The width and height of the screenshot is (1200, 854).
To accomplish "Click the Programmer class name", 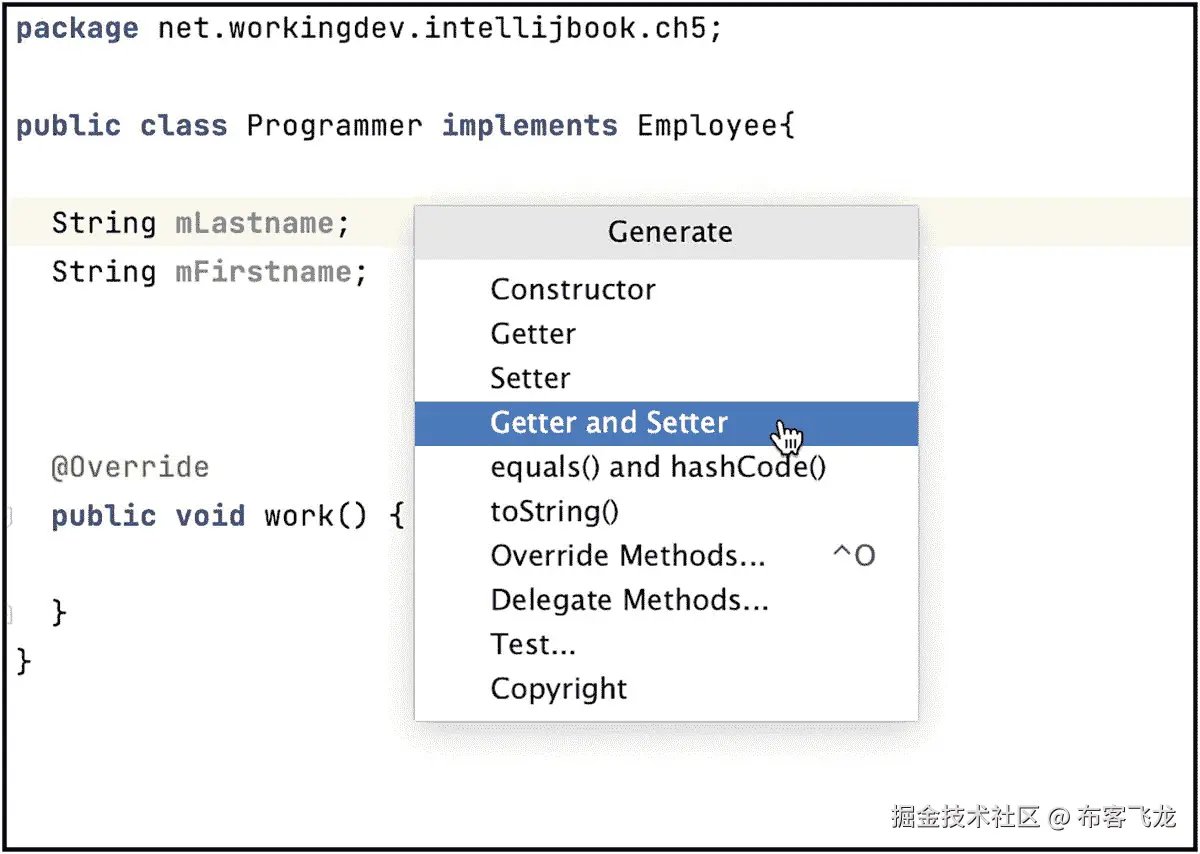I will click(334, 126).
